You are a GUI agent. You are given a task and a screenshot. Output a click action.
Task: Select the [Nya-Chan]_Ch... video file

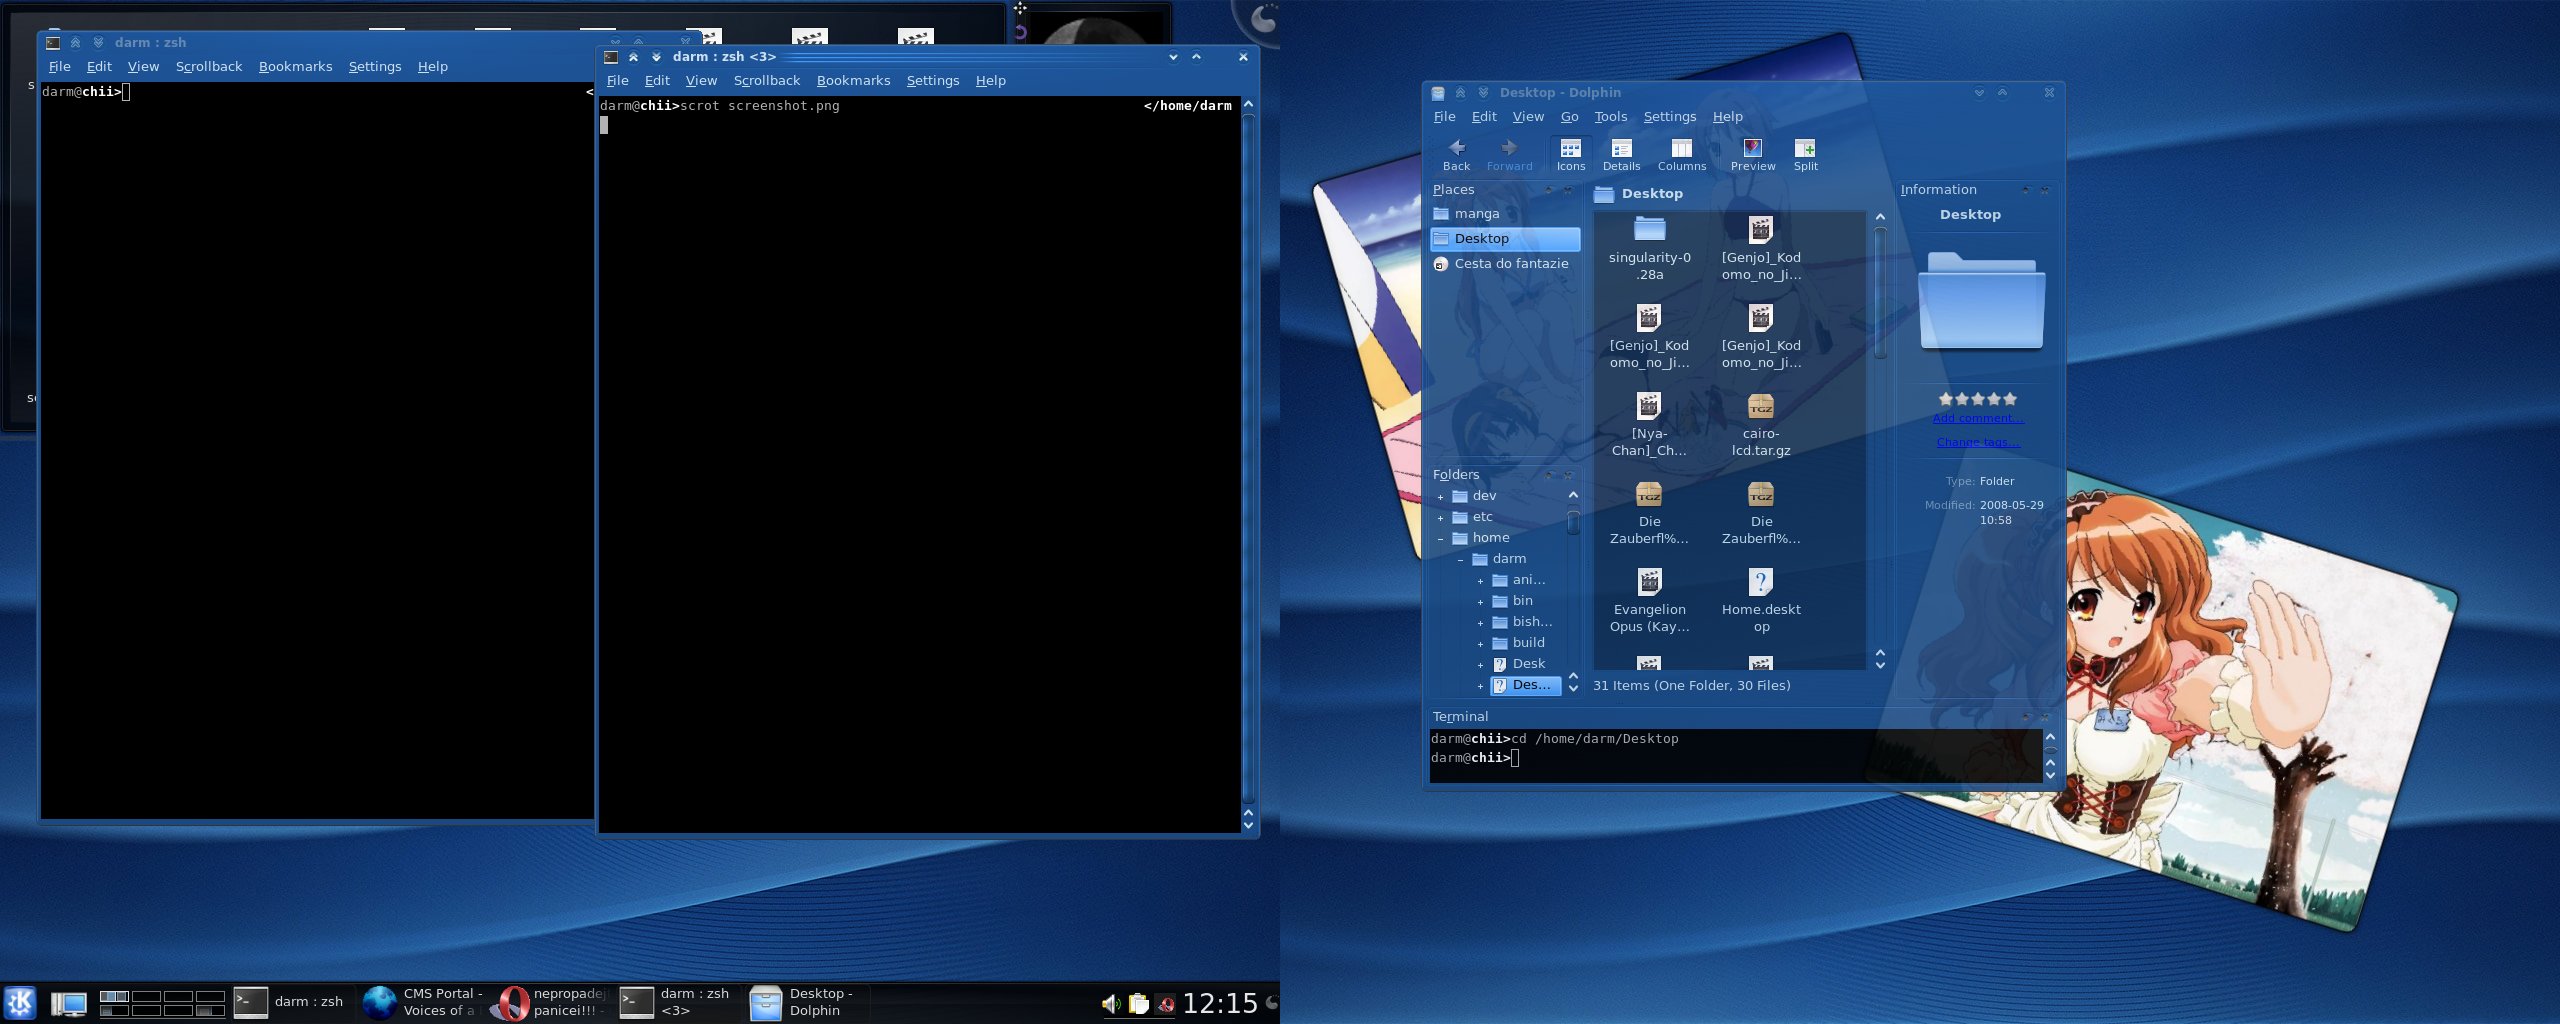1649,406
